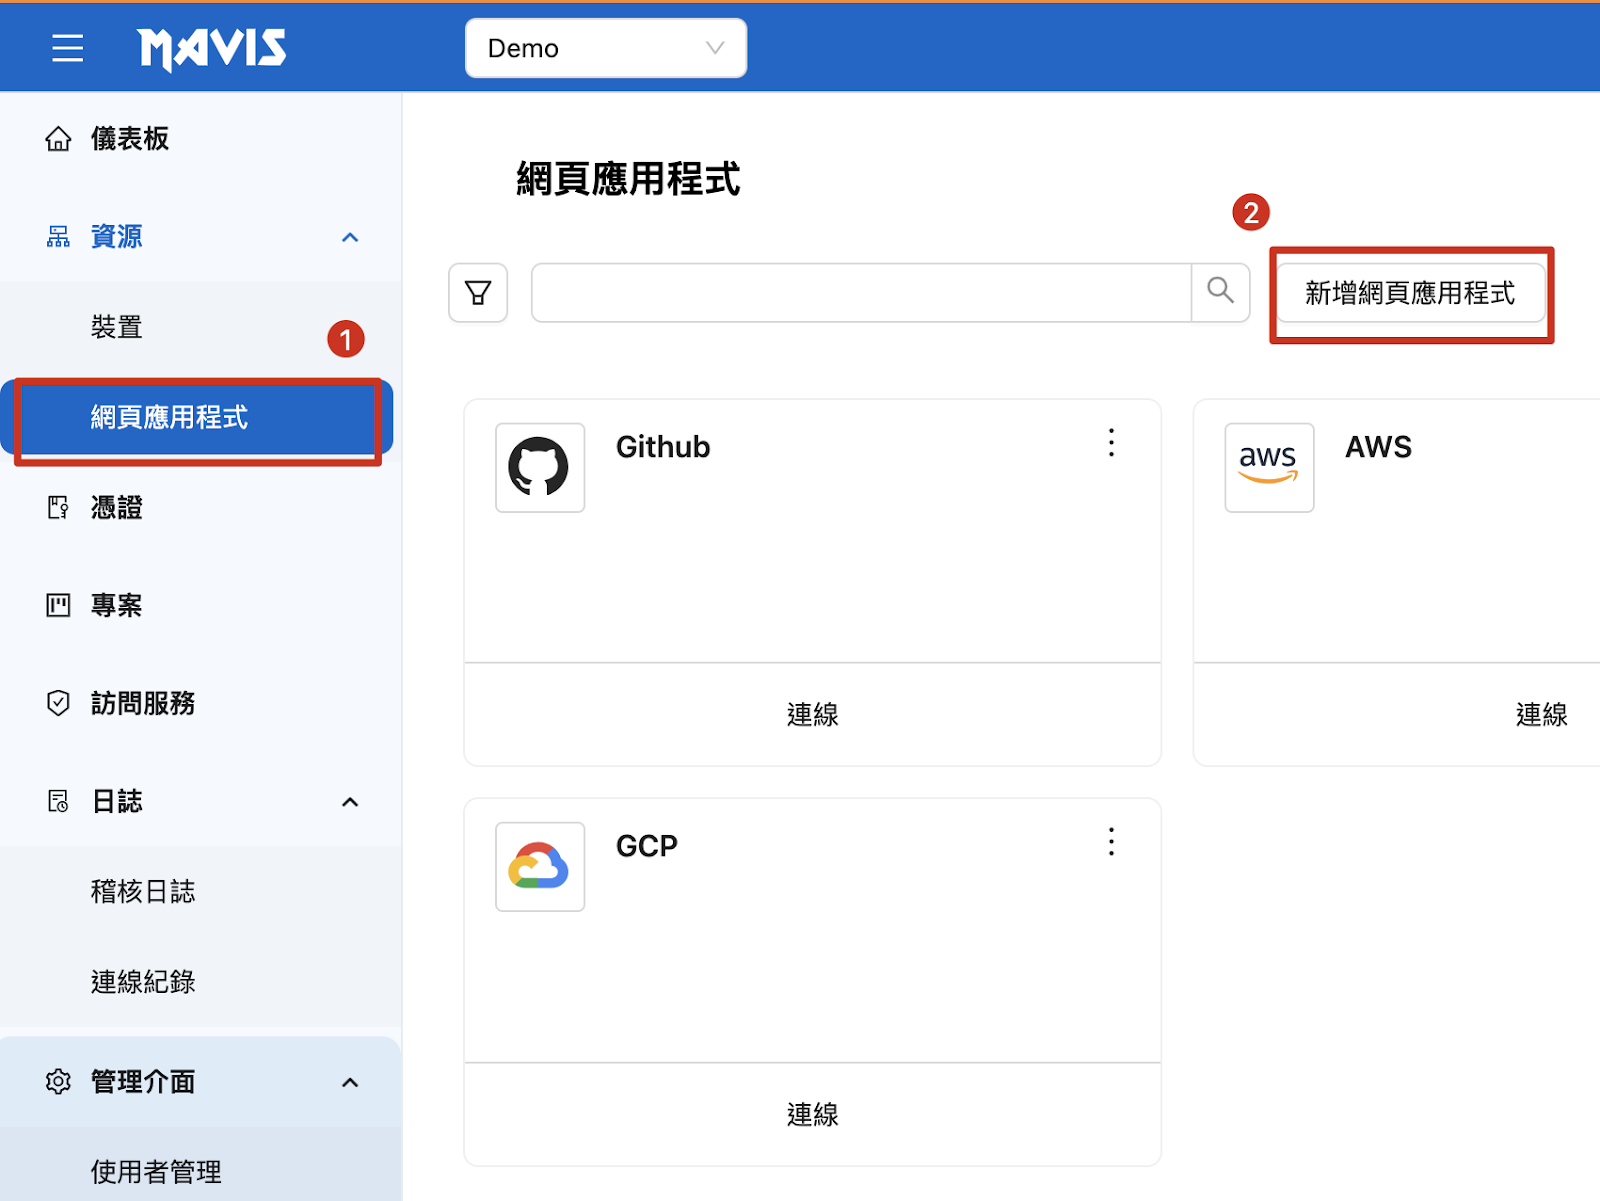The height and width of the screenshot is (1201, 1600).
Task: Focus the web application search field
Action: click(x=860, y=293)
